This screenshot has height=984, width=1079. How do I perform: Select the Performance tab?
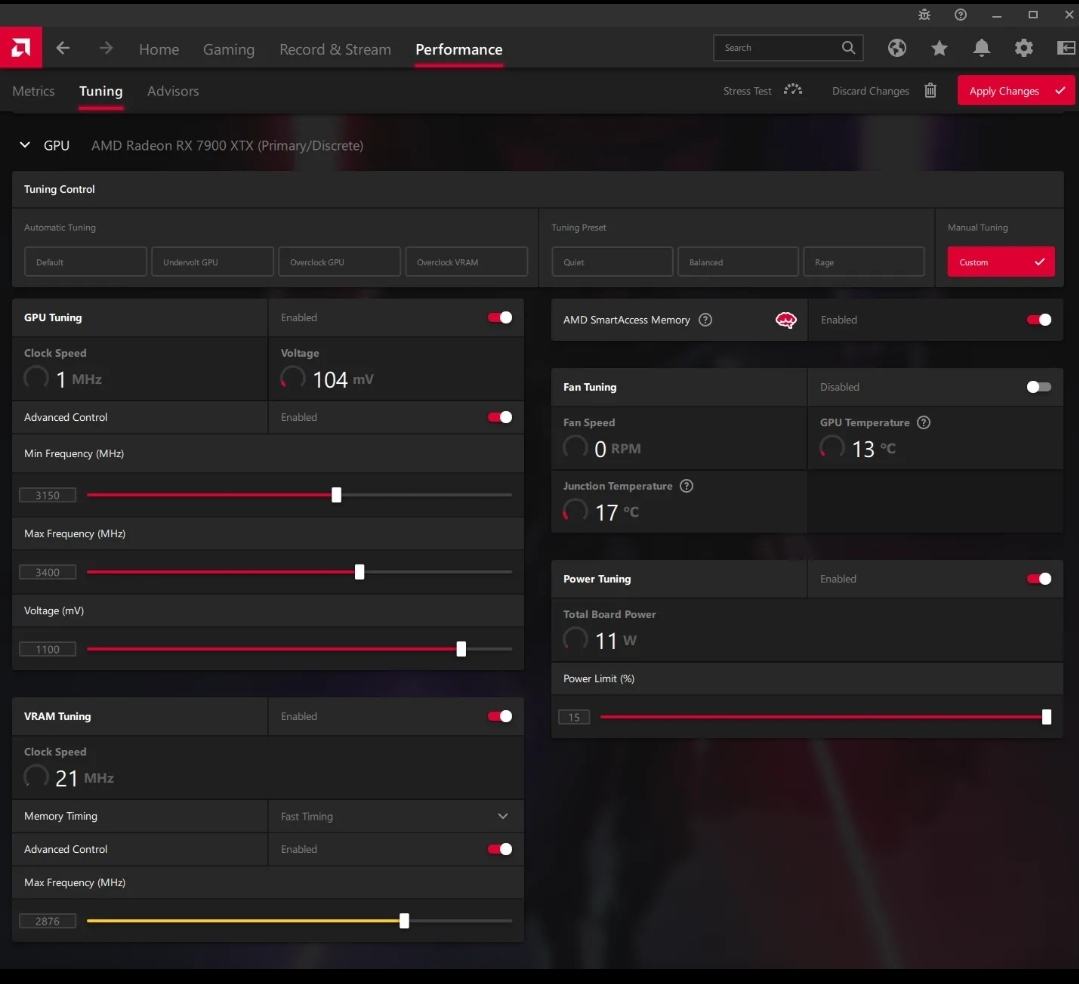[x=459, y=50]
